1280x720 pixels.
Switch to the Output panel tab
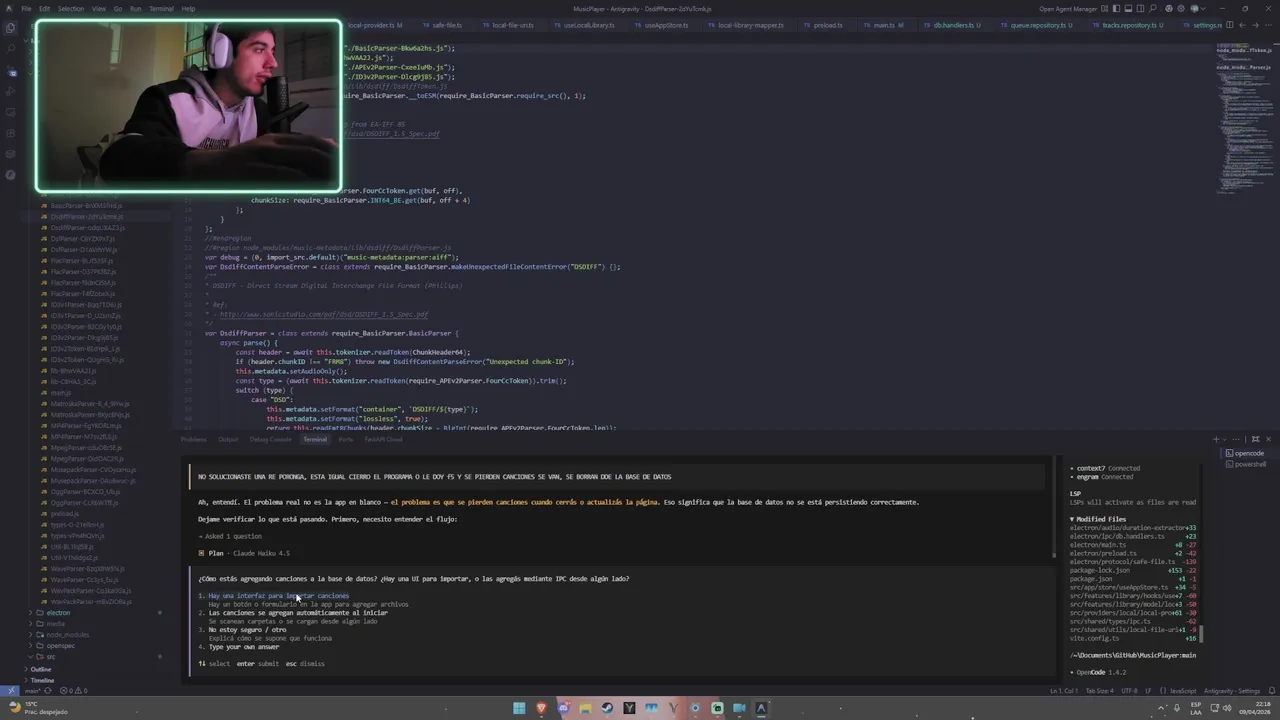tap(228, 439)
